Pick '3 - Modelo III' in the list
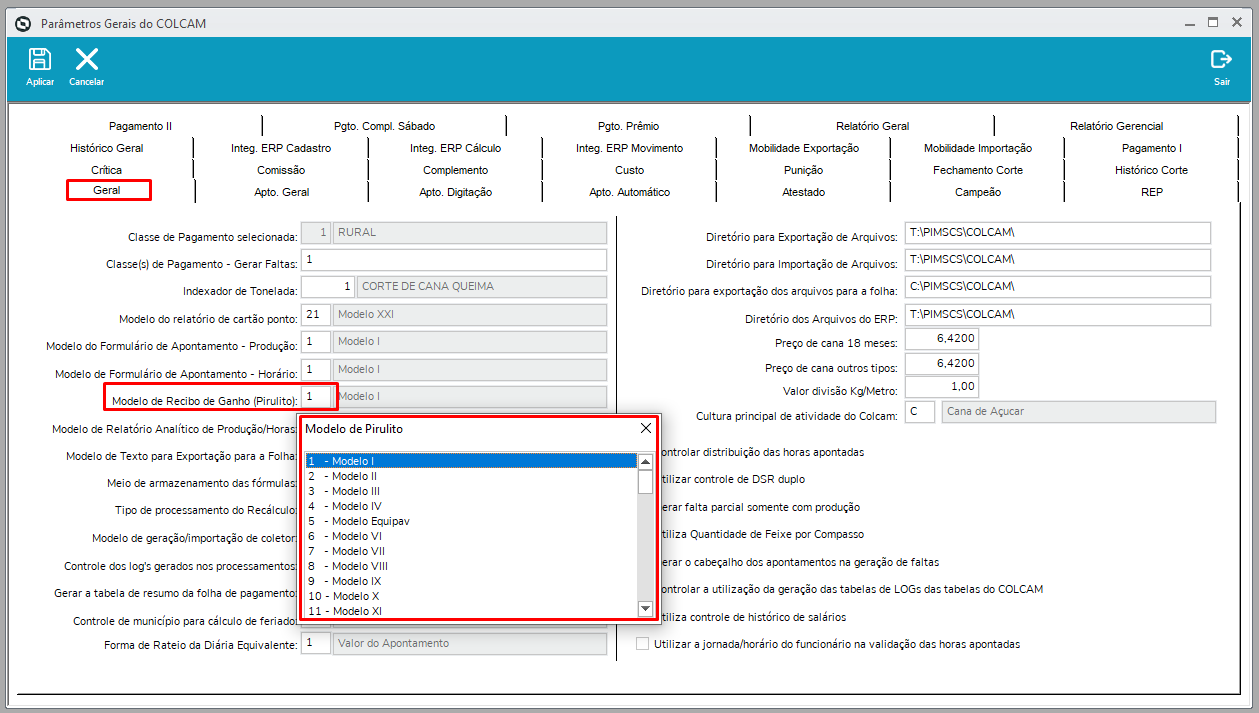This screenshot has width=1259, height=713. tap(471, 491)
